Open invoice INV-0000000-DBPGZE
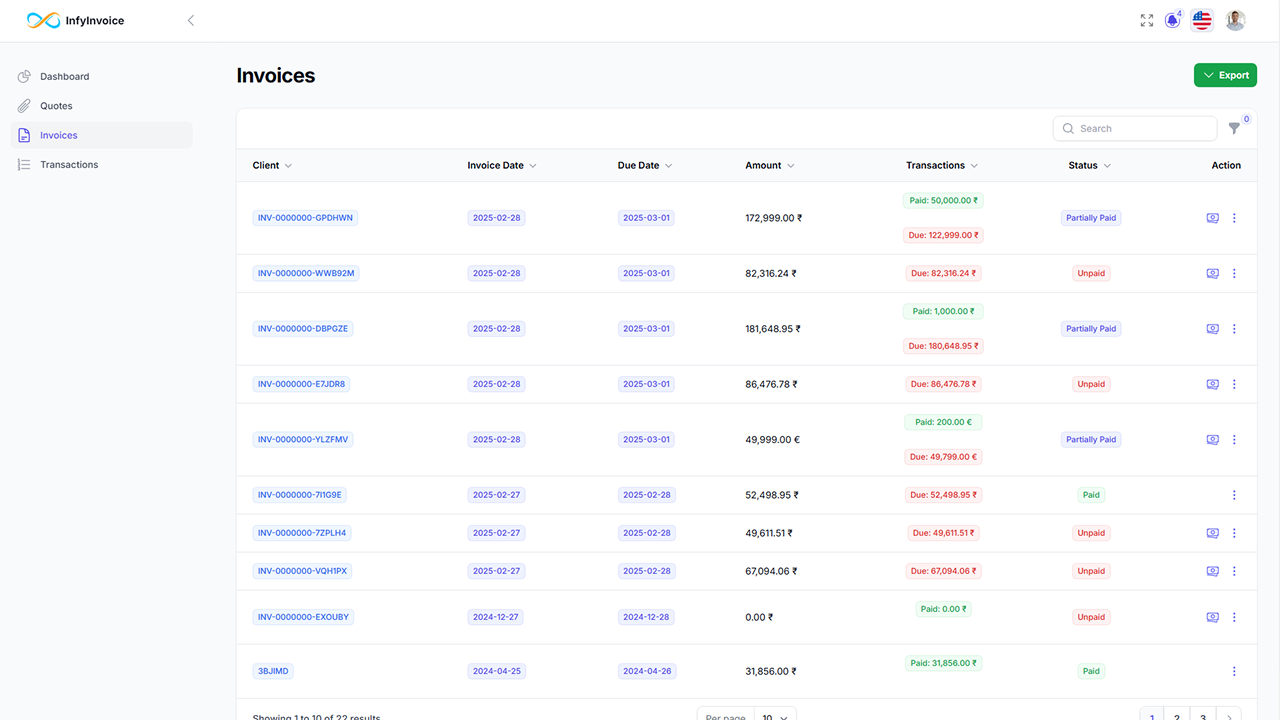 click(302, 328)
